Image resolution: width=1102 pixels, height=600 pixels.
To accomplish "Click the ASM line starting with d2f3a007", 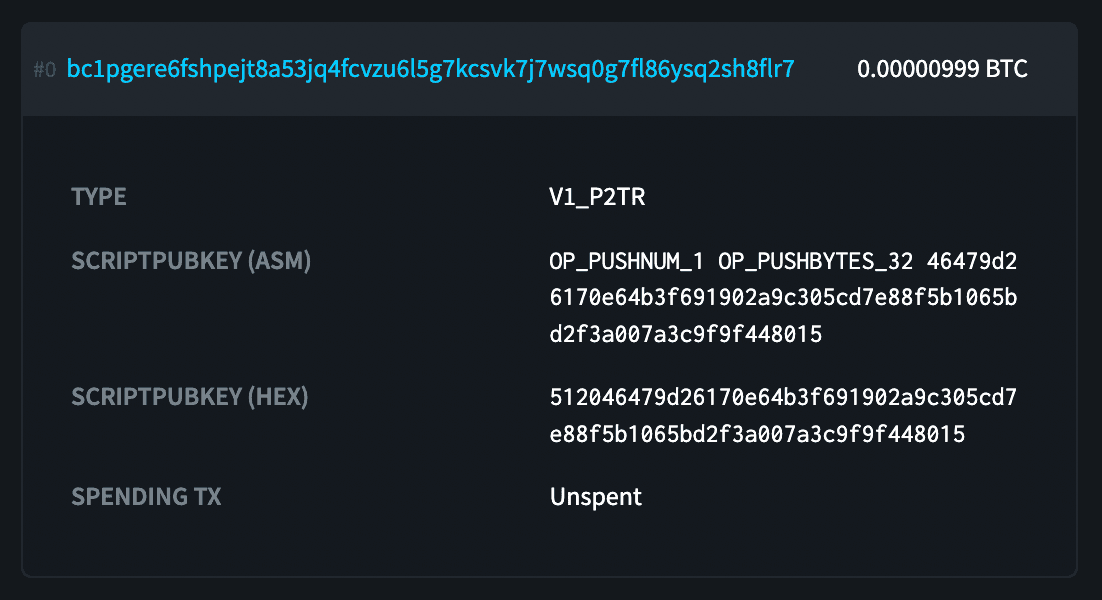I will [x=685, y=334].
